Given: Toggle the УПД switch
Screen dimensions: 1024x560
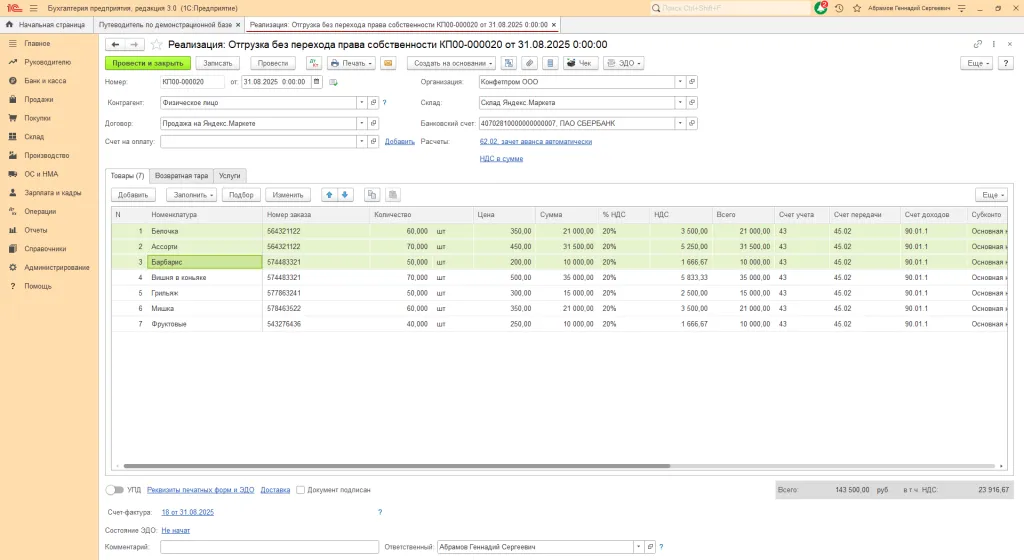Looking at the screenshot, I should coord(115,490).
